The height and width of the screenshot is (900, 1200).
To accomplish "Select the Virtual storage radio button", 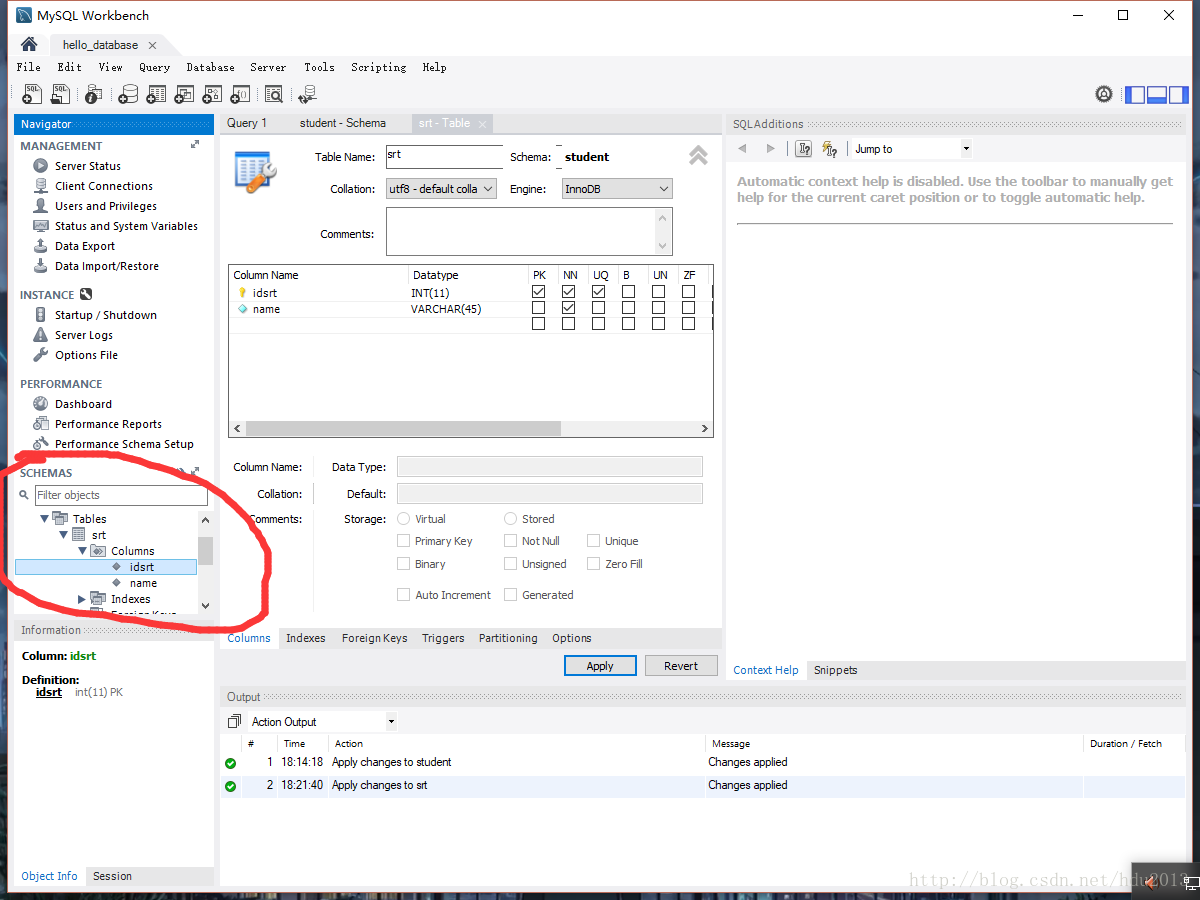I will [x=404, y=519].
